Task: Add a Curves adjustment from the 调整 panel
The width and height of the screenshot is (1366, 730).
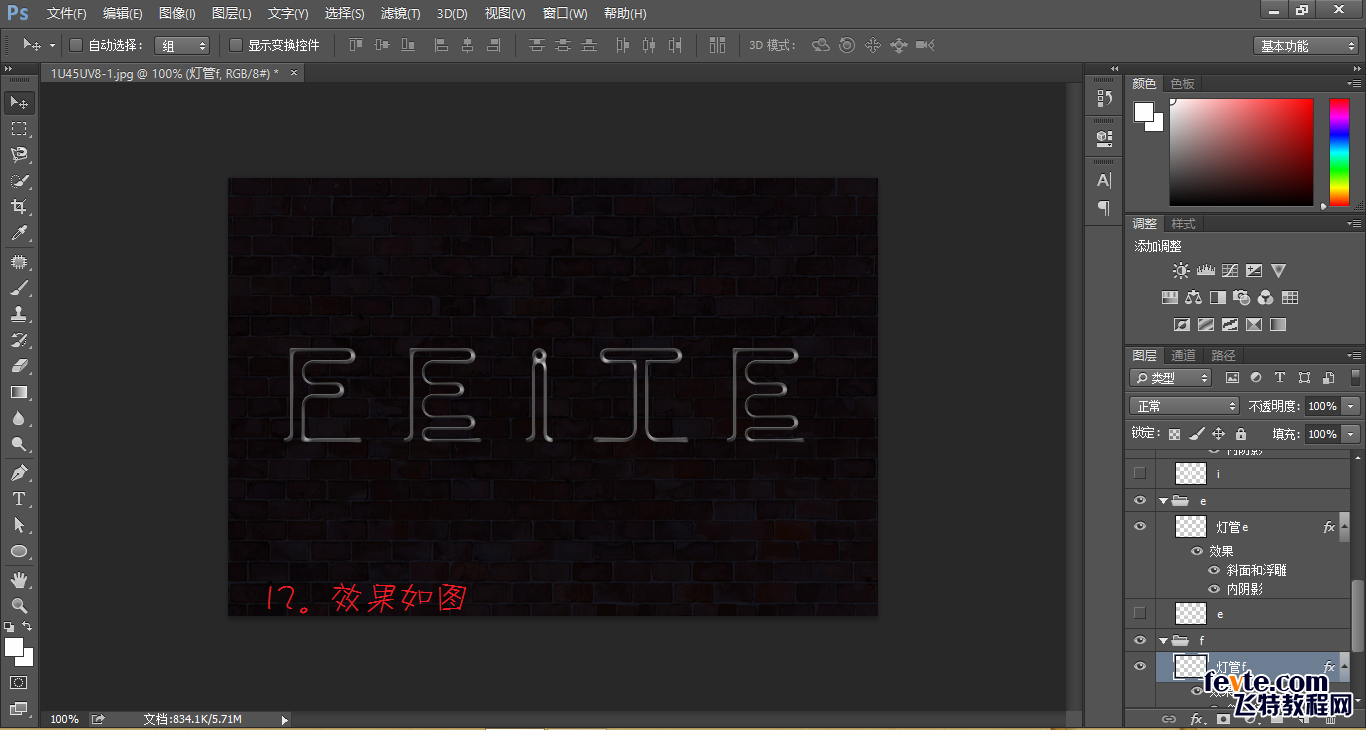Action: (x=1229, y=270)
